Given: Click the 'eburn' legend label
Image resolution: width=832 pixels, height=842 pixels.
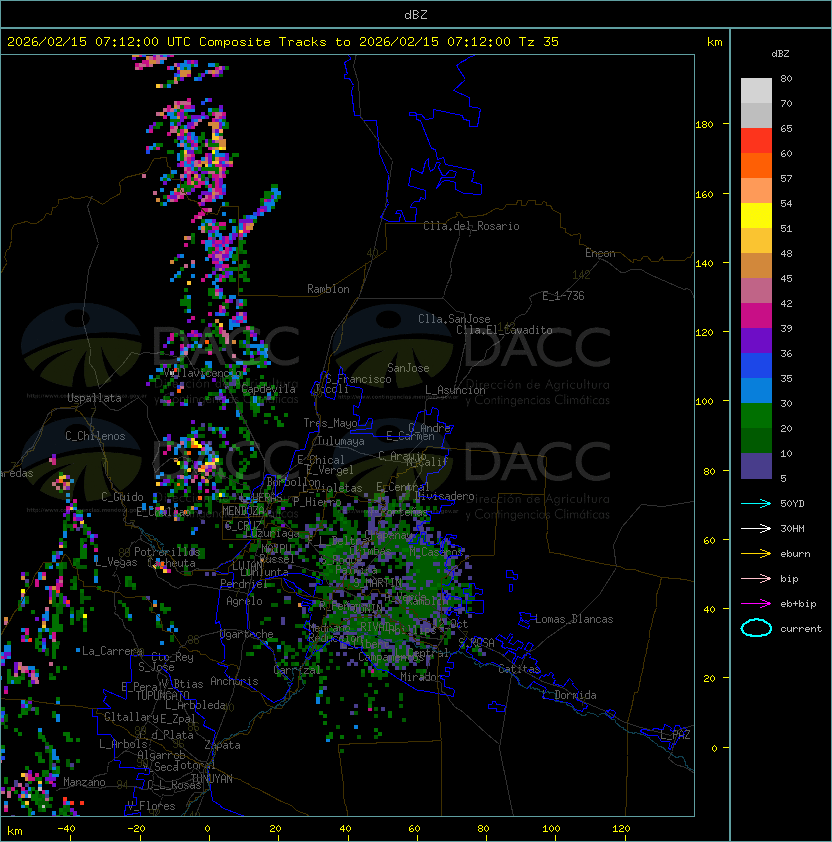Looking at the screenshot, I should click(x=795, y=554).
